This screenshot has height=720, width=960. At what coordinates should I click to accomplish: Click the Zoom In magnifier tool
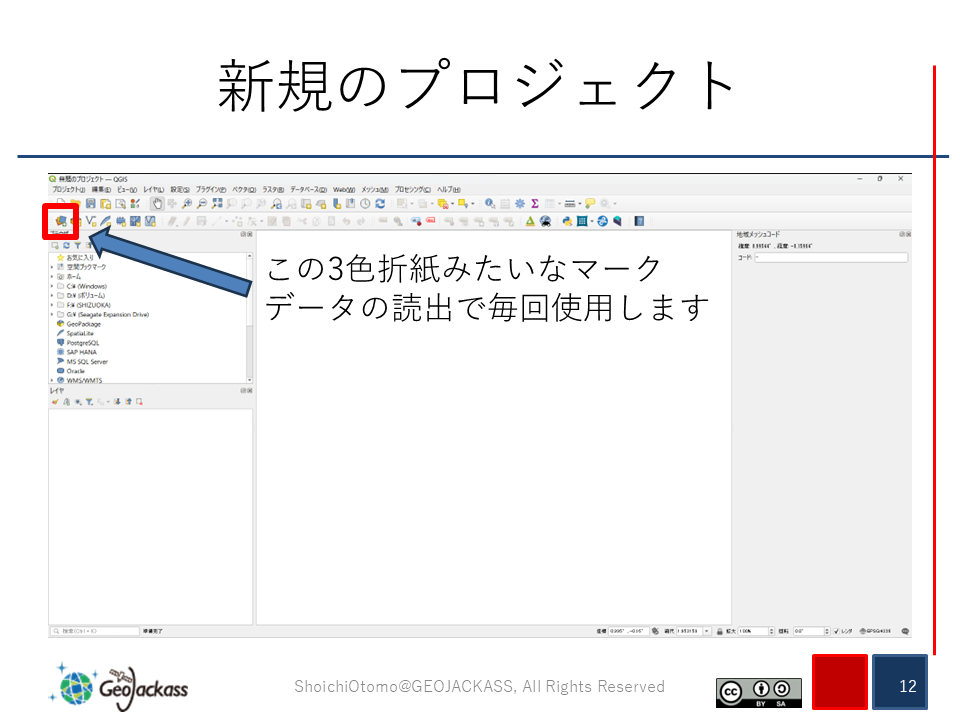[x=186, y=203]
